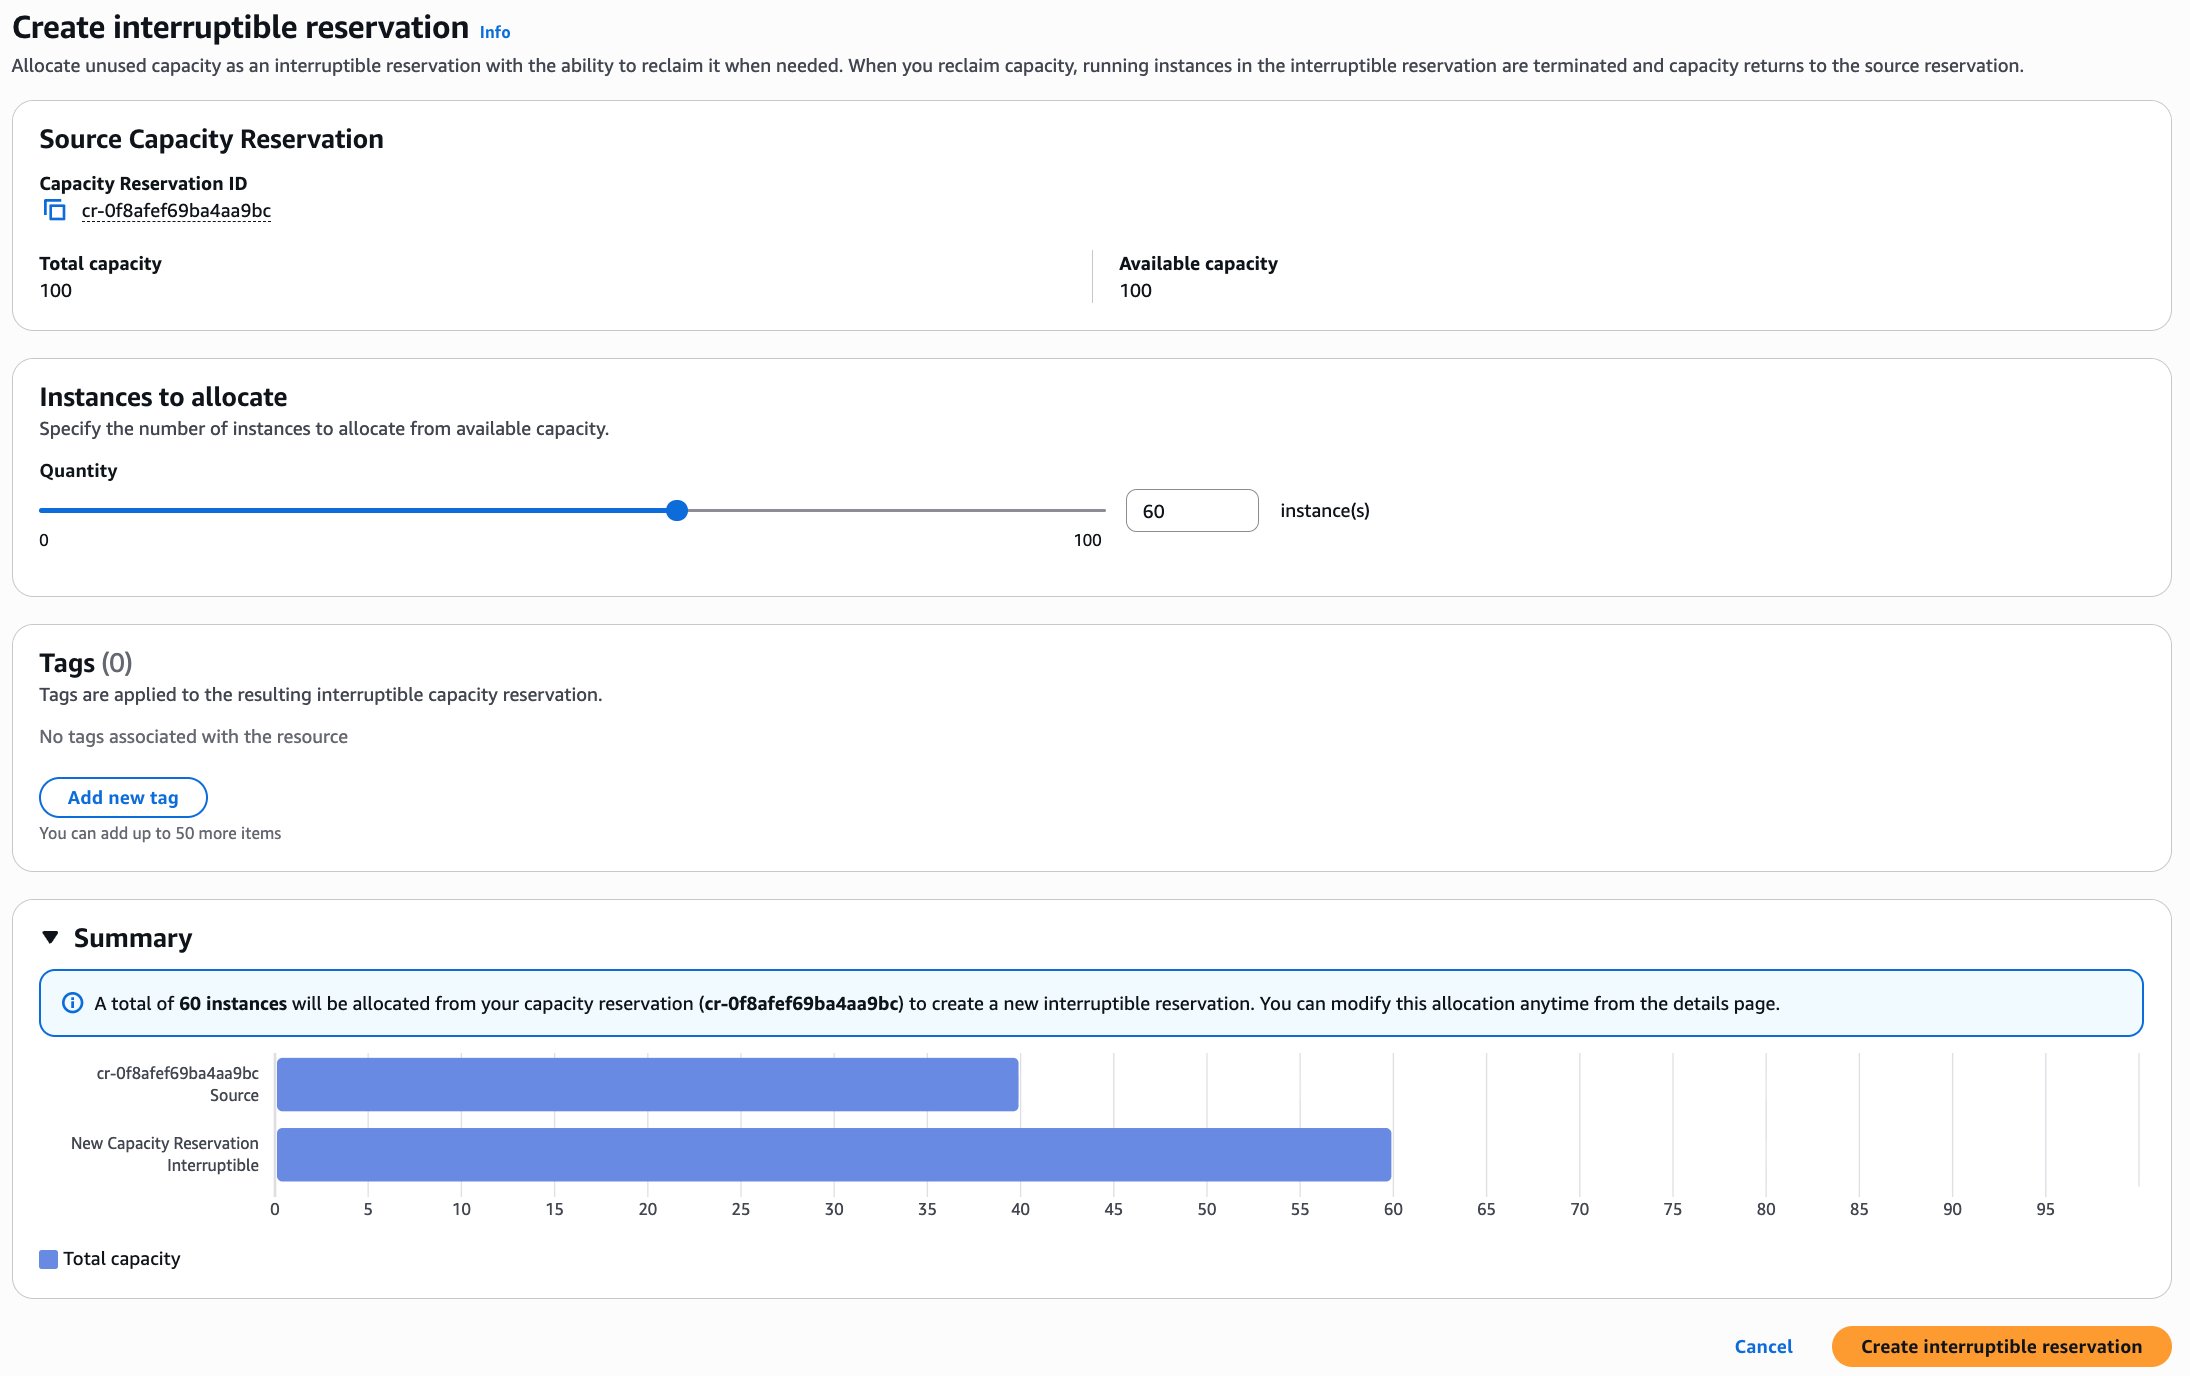Click the Tags (0) section header
This screenshot has height=1376, width=2190.
[86, 662]
